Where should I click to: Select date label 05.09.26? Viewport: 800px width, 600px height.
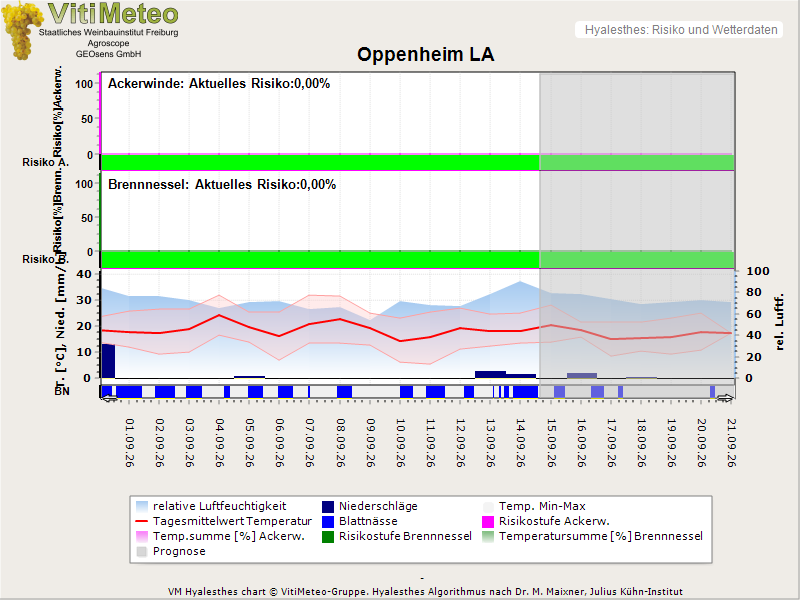pyautogui.click(x=250, y=442)
